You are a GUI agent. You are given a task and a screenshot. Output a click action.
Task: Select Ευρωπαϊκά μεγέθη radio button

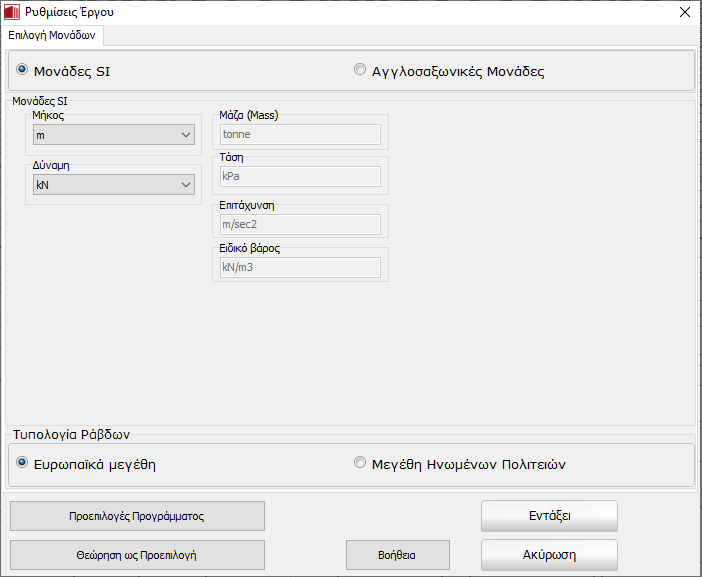pos(22,464)
